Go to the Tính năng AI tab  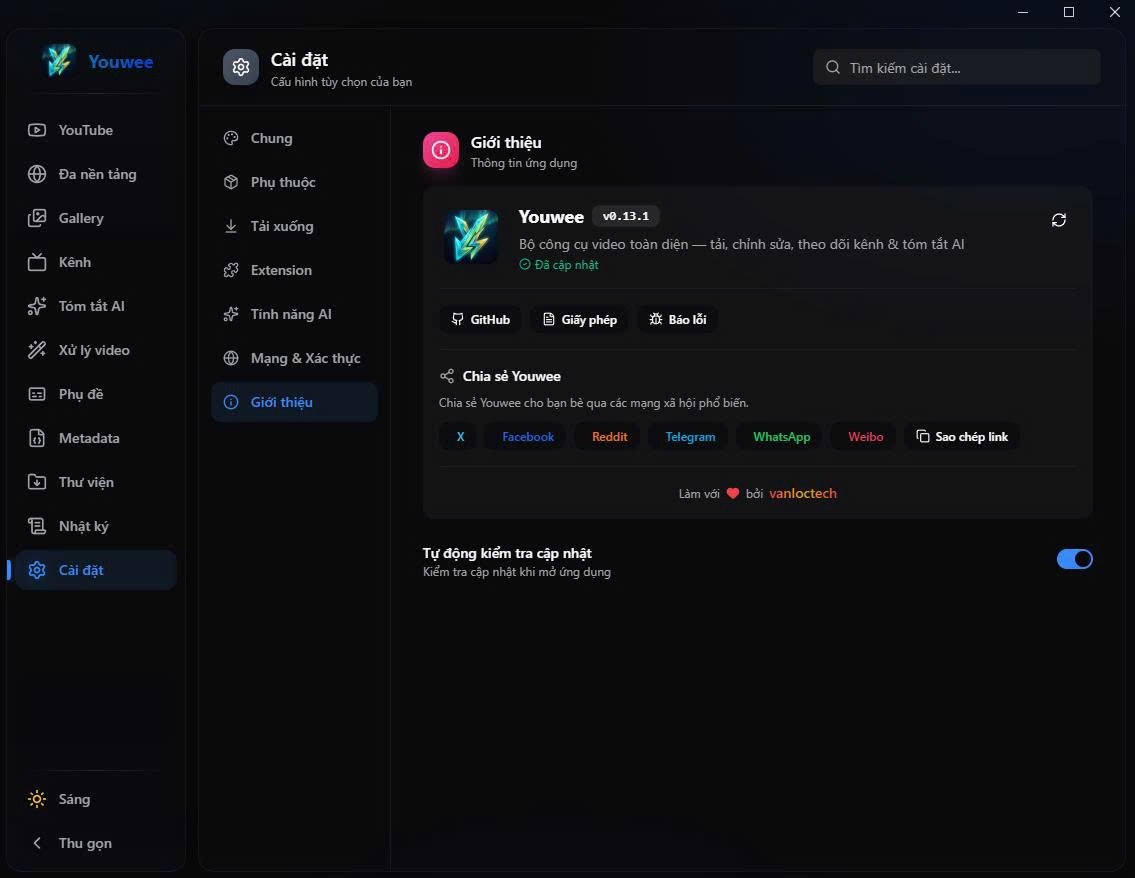point(295,314)
